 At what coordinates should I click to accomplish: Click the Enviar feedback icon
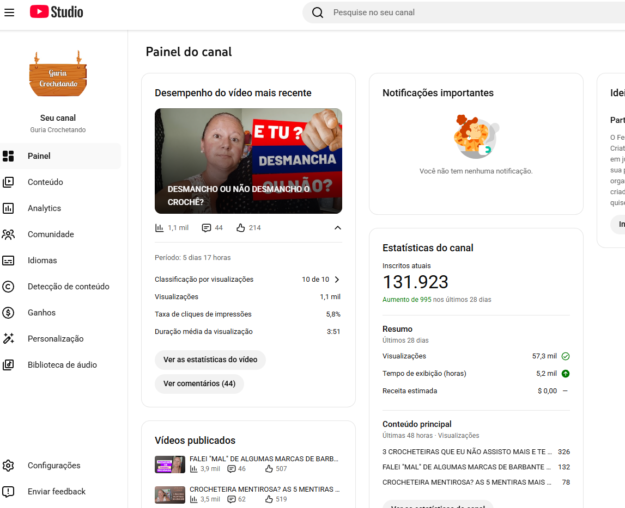8,492
